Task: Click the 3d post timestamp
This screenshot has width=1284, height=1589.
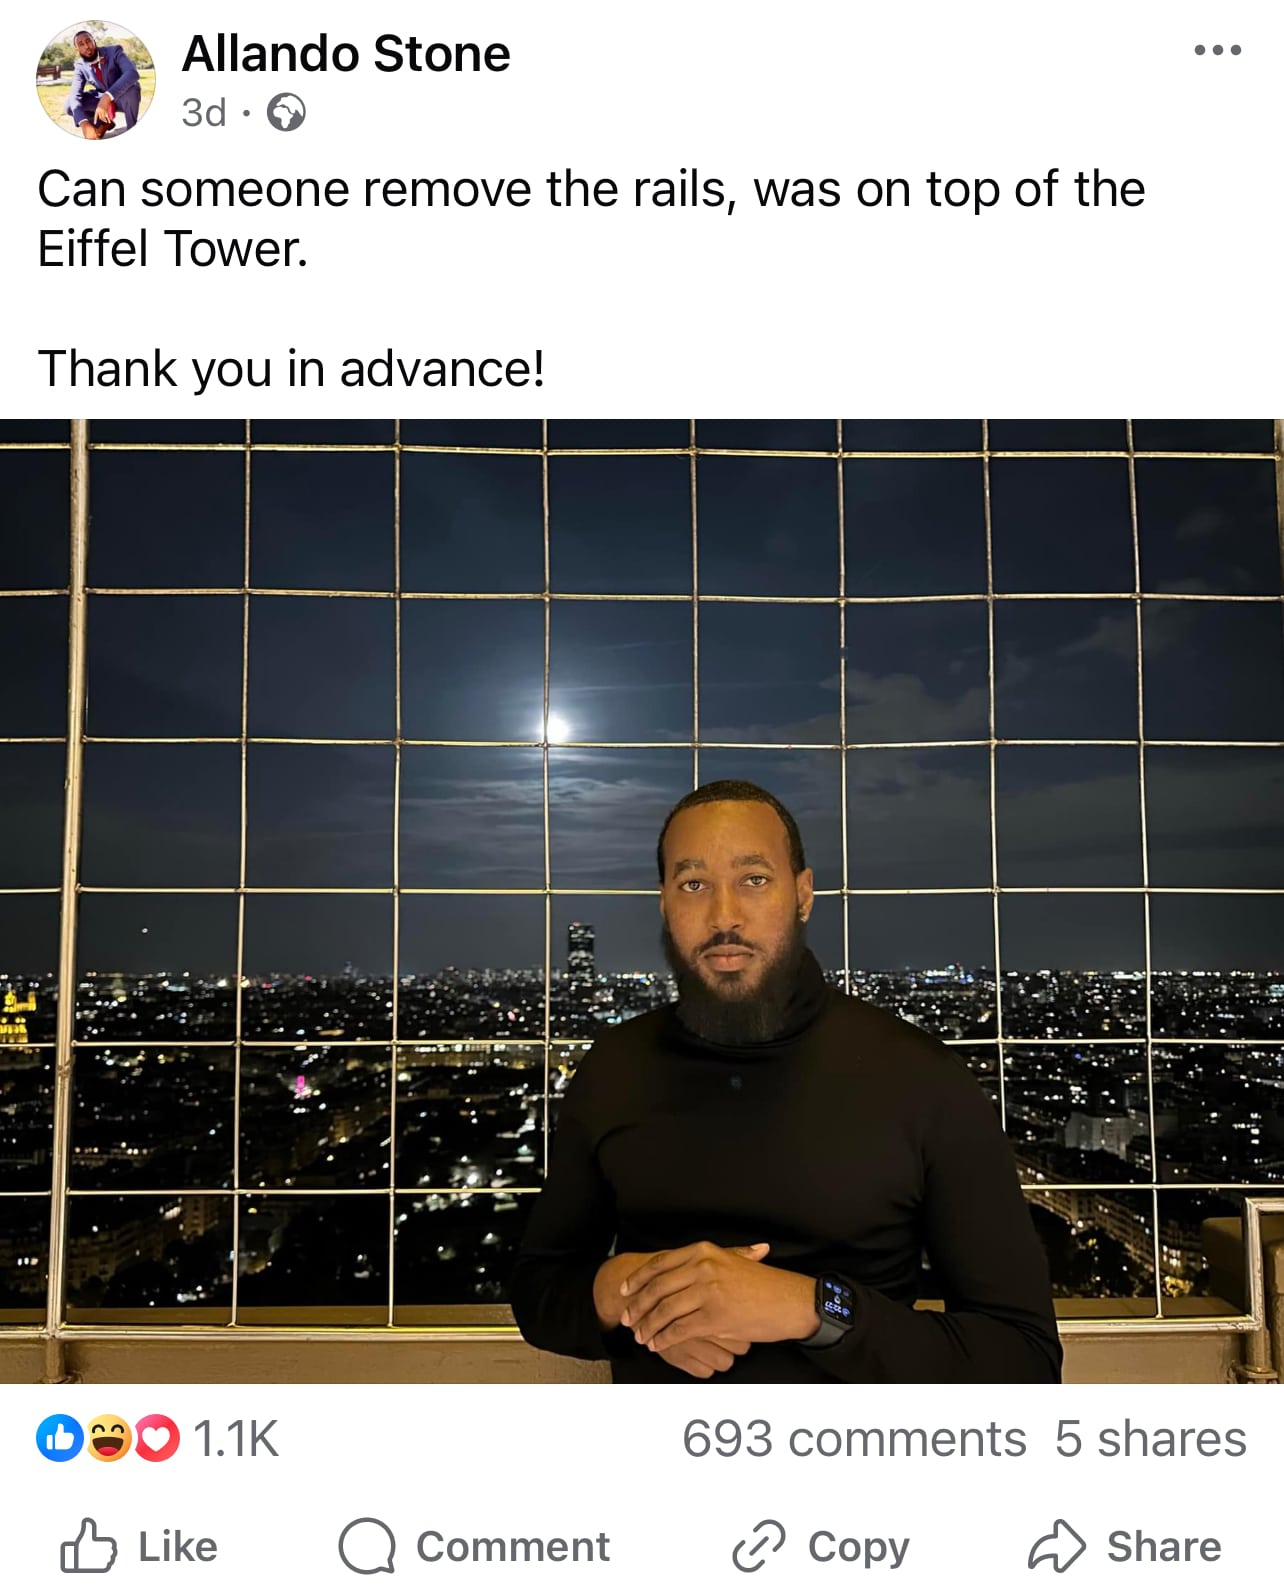Action: click(204, 113)
